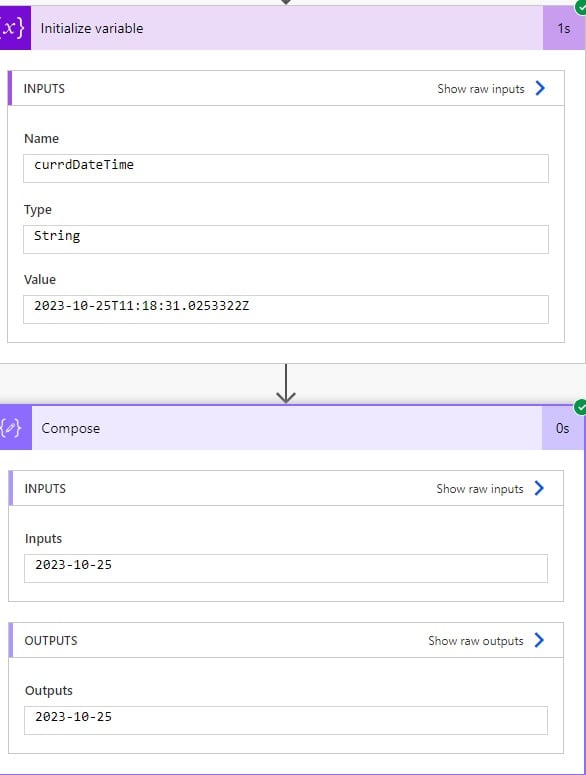Select the Compose Inputs 2023-10-25 field

(286, 569)
